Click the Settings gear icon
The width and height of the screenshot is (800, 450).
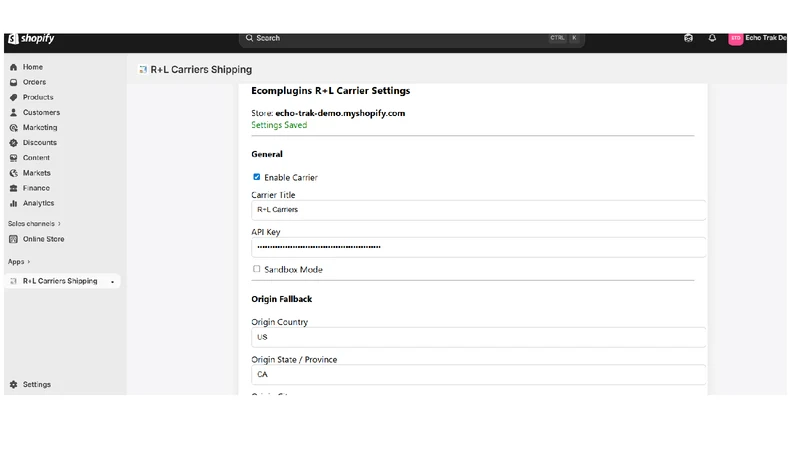[13, 385]
